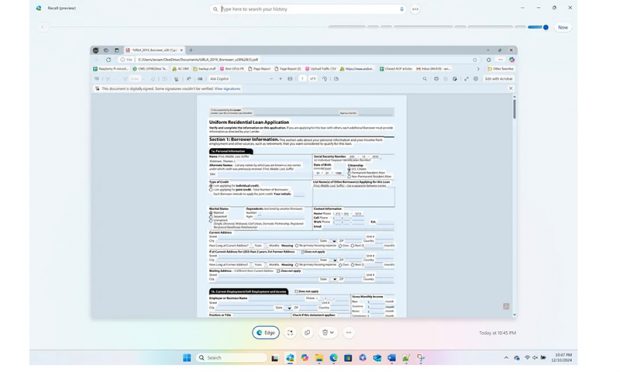Viewport: 620px width, 372px height.
Task: Click the Now button on the timeline
Action: coord(563,27)
